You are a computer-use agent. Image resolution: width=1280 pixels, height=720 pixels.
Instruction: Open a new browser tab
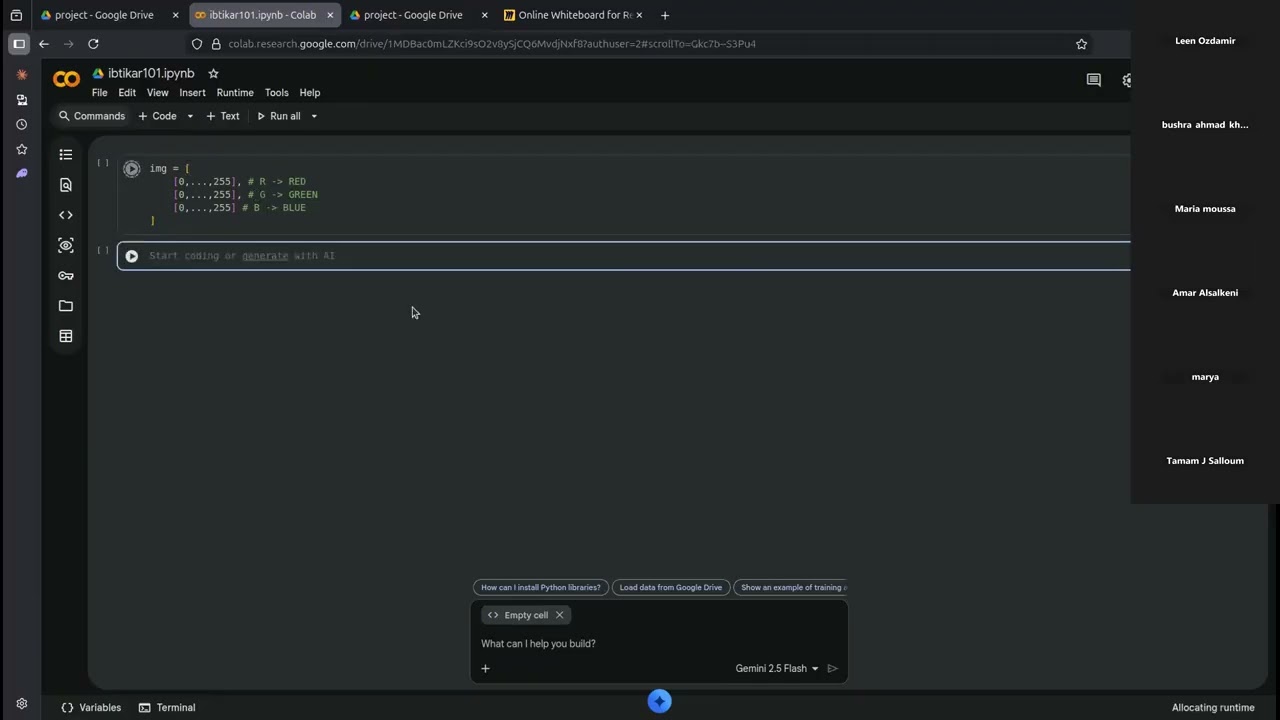(x=665, y=15)
